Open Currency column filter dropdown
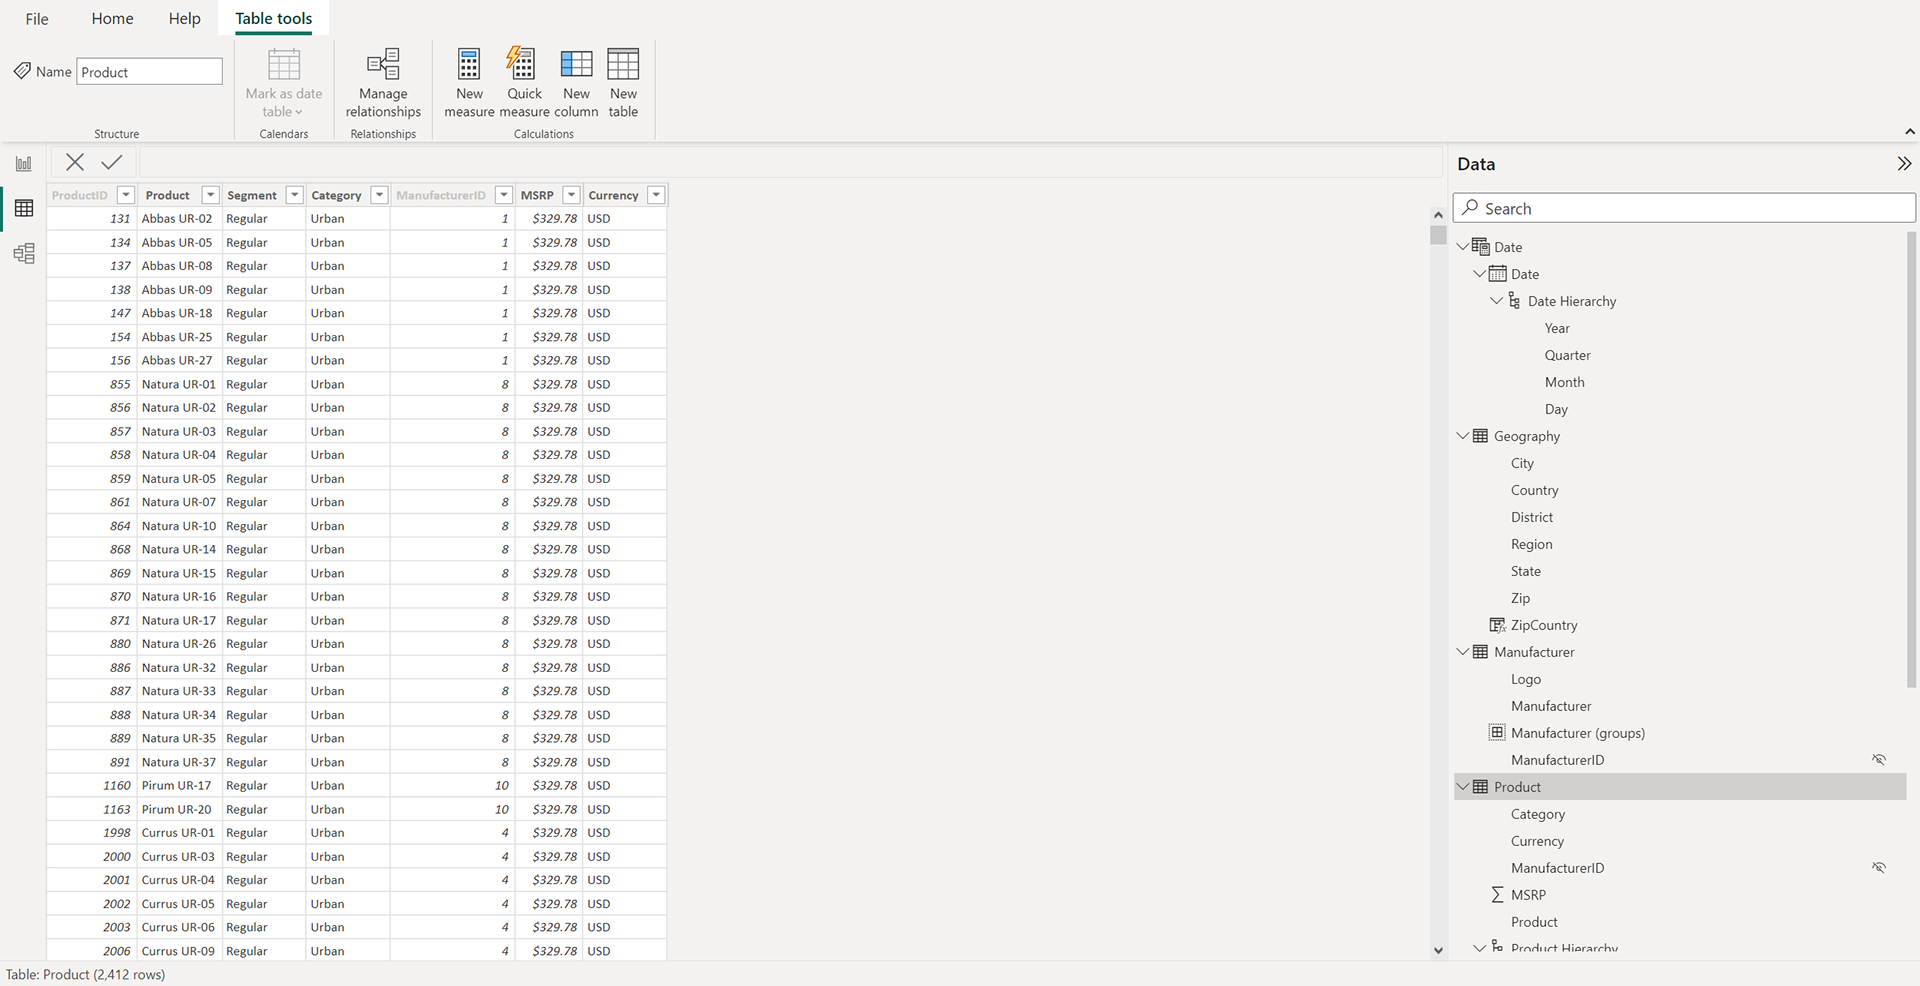1920x986 pixels. (656, 195)
